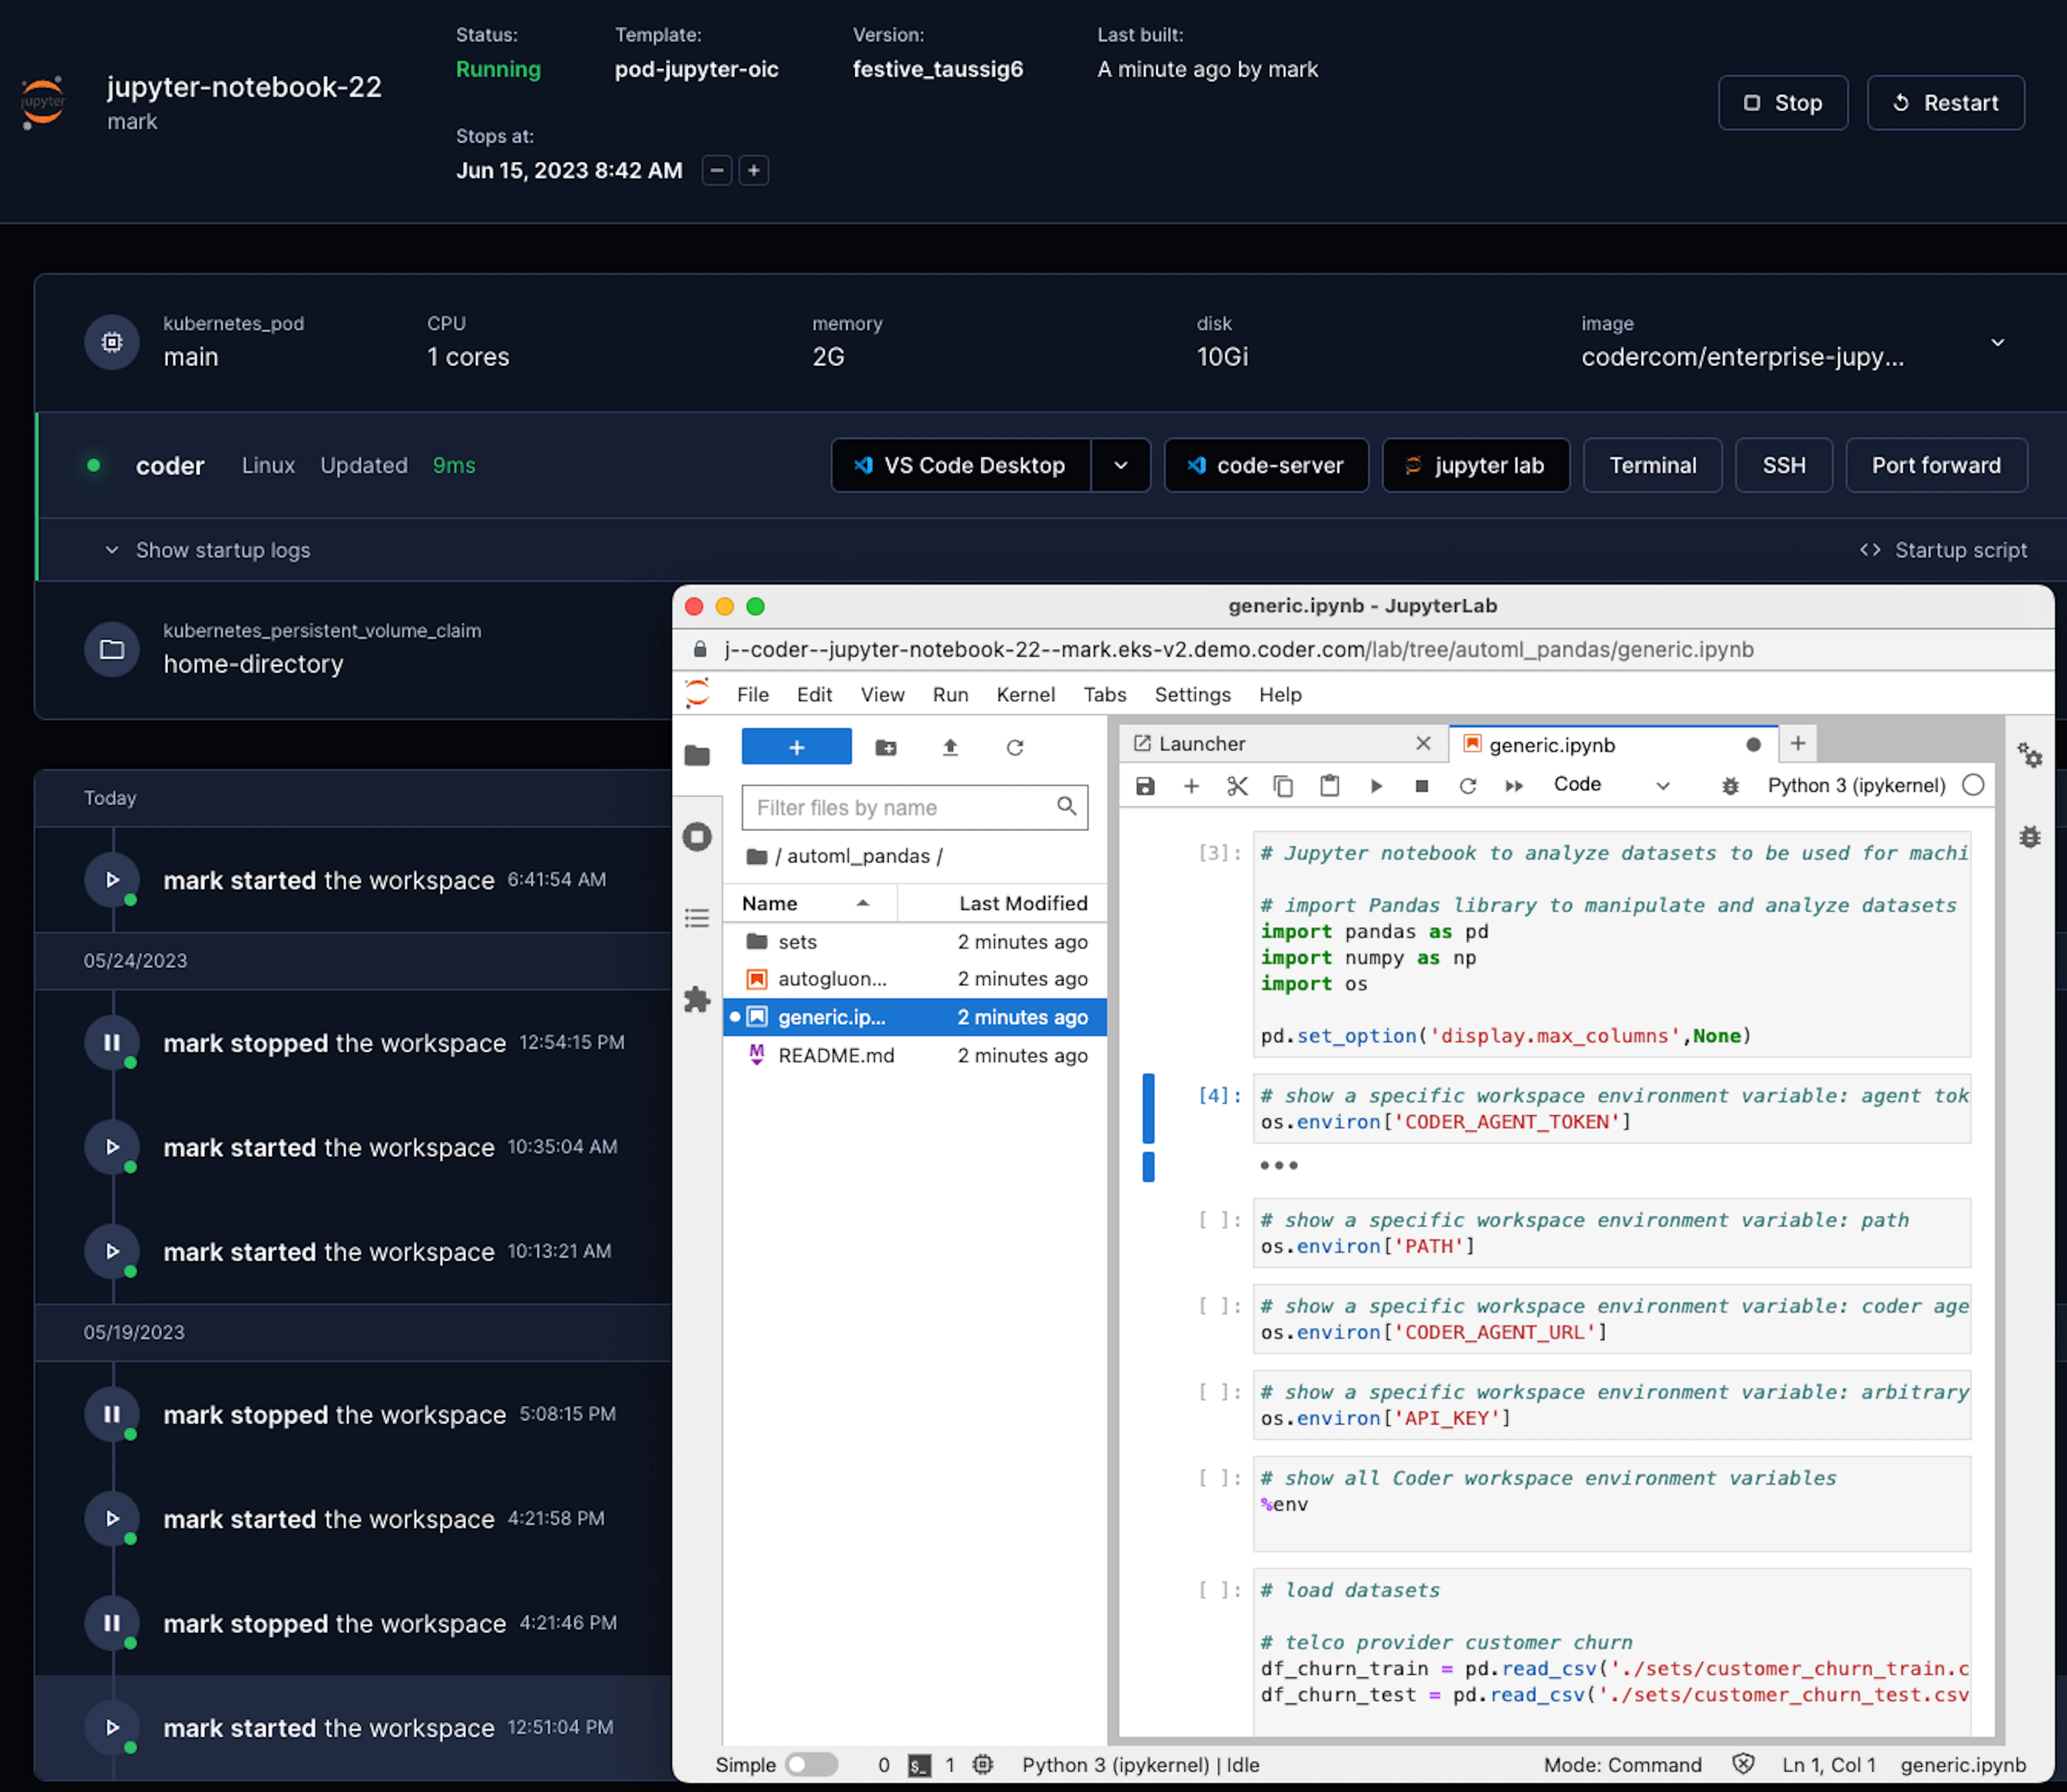Create a new folder in file browser
The height and width of the screenshot is (1792, 2067).
point(886,747)
